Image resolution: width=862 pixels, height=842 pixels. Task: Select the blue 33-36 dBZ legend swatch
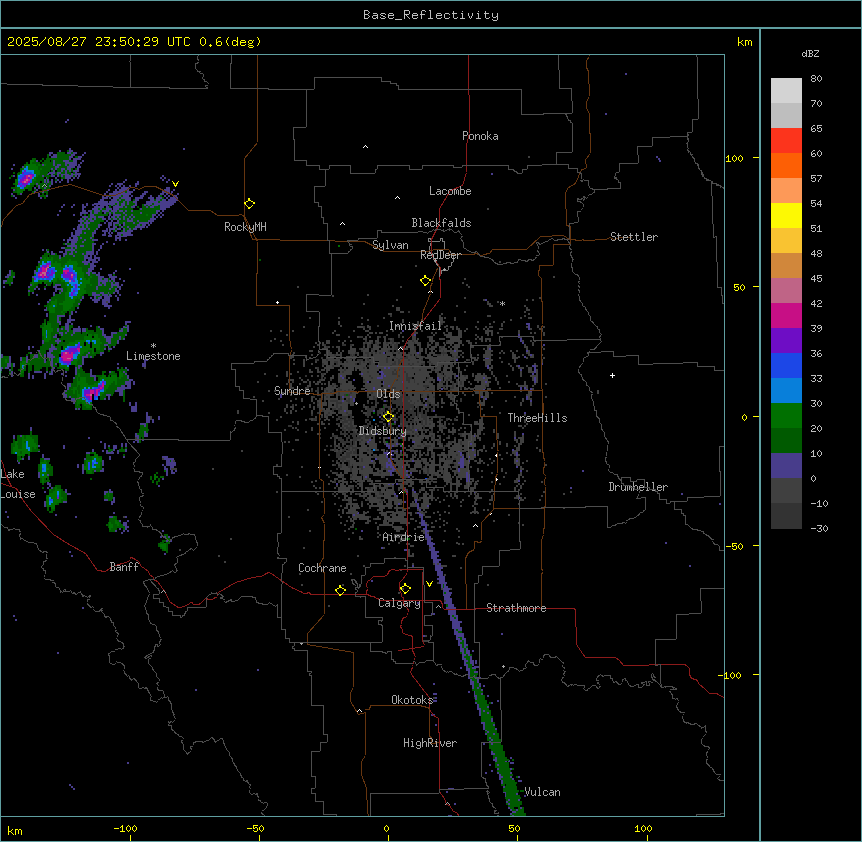[x=786, y=365]
